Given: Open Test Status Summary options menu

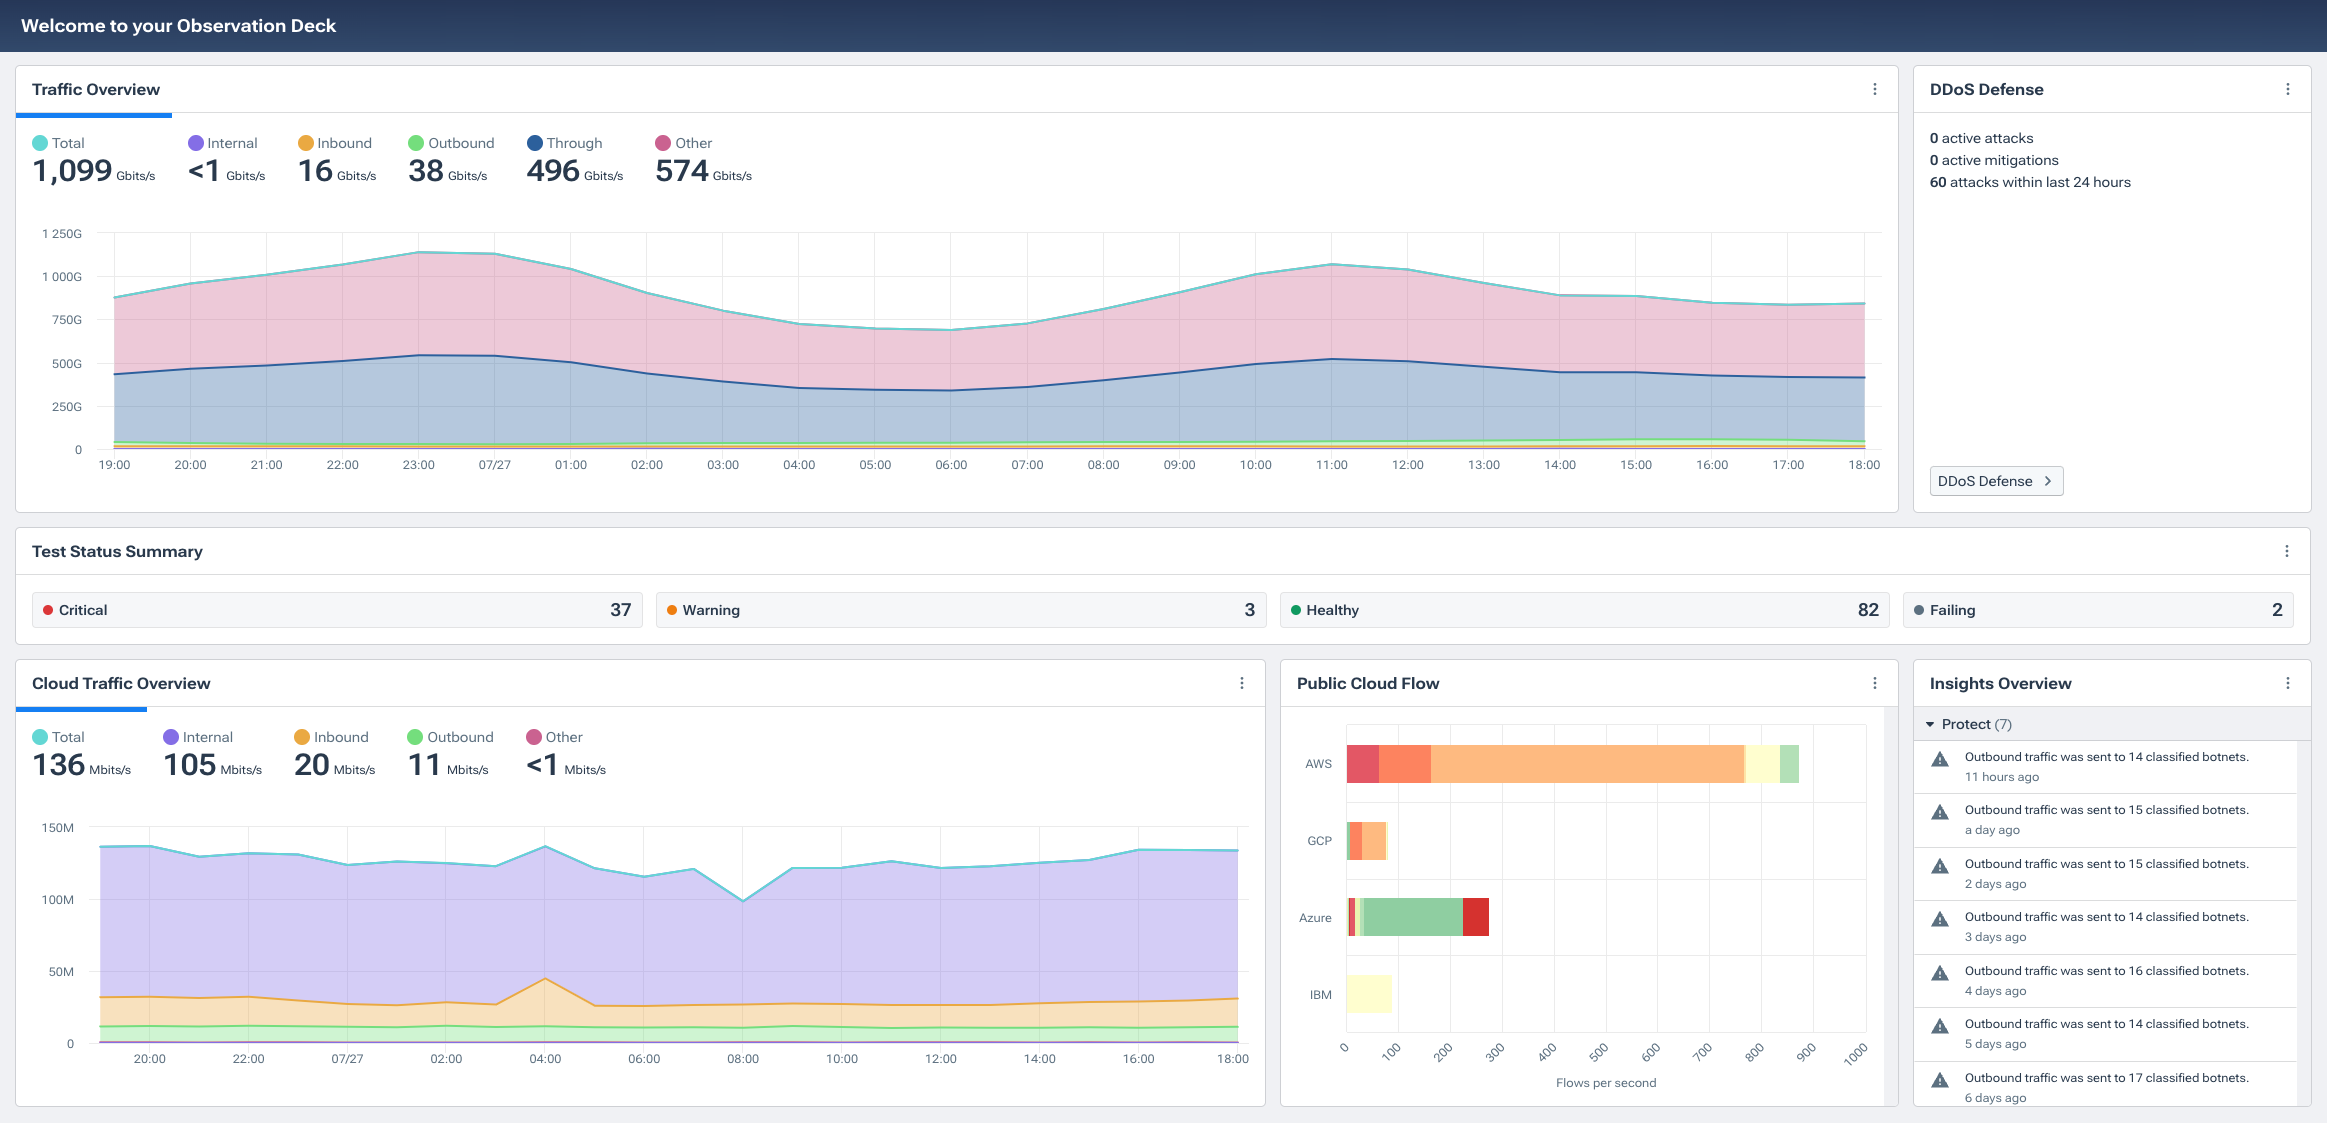Looking at the screenshot, I should (2286, 551).
